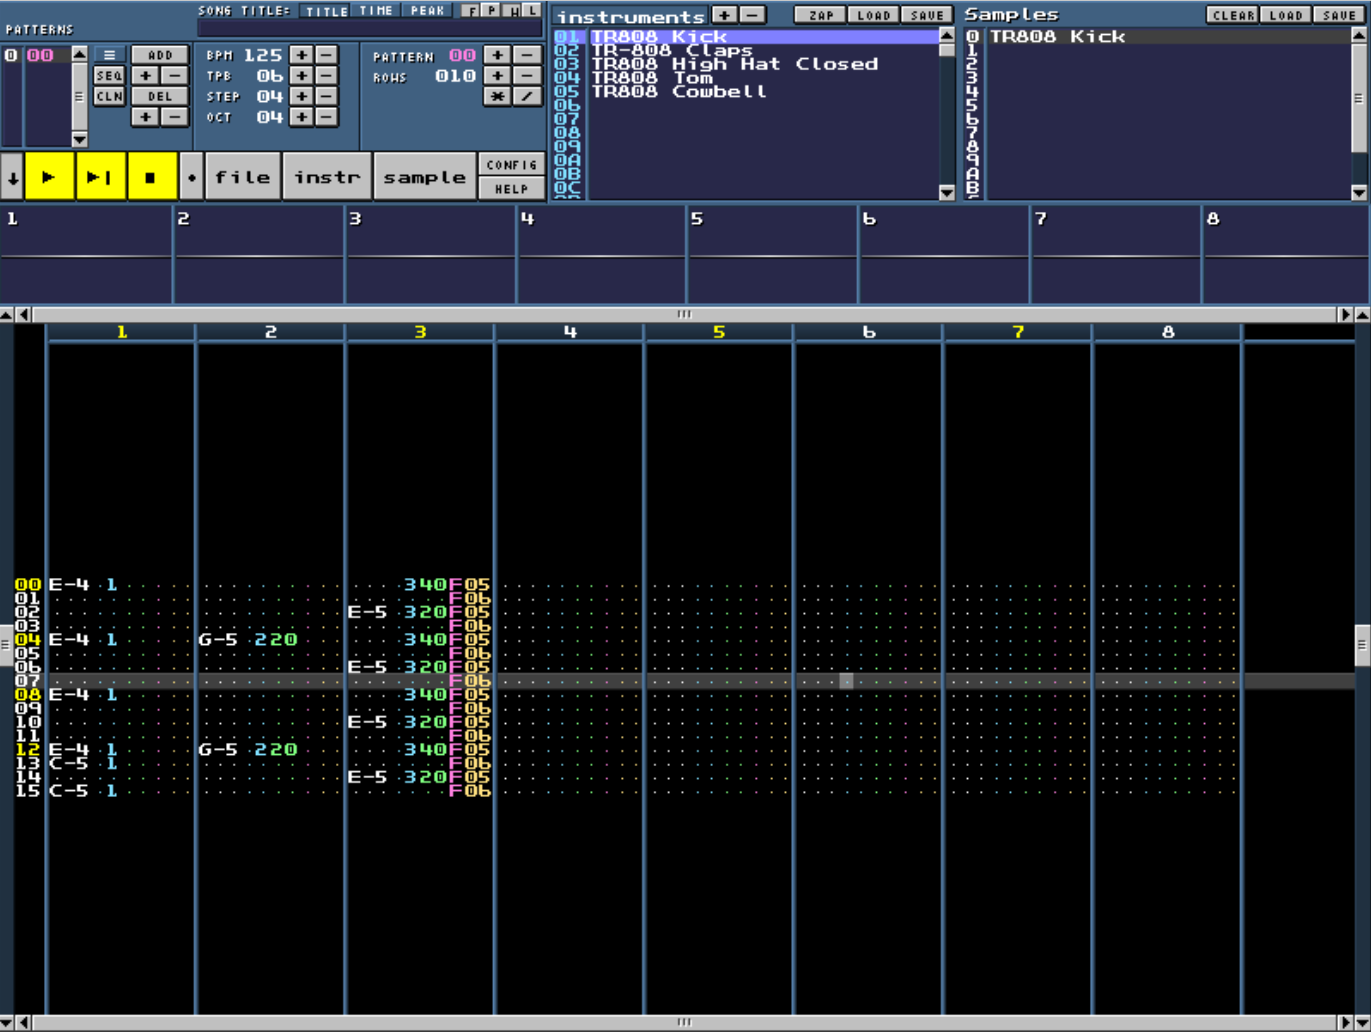Image resolution: width=1371 pixels, height=1032 pixels.
Task: Click the slash button under ROWS
Action: click(526, 97)
